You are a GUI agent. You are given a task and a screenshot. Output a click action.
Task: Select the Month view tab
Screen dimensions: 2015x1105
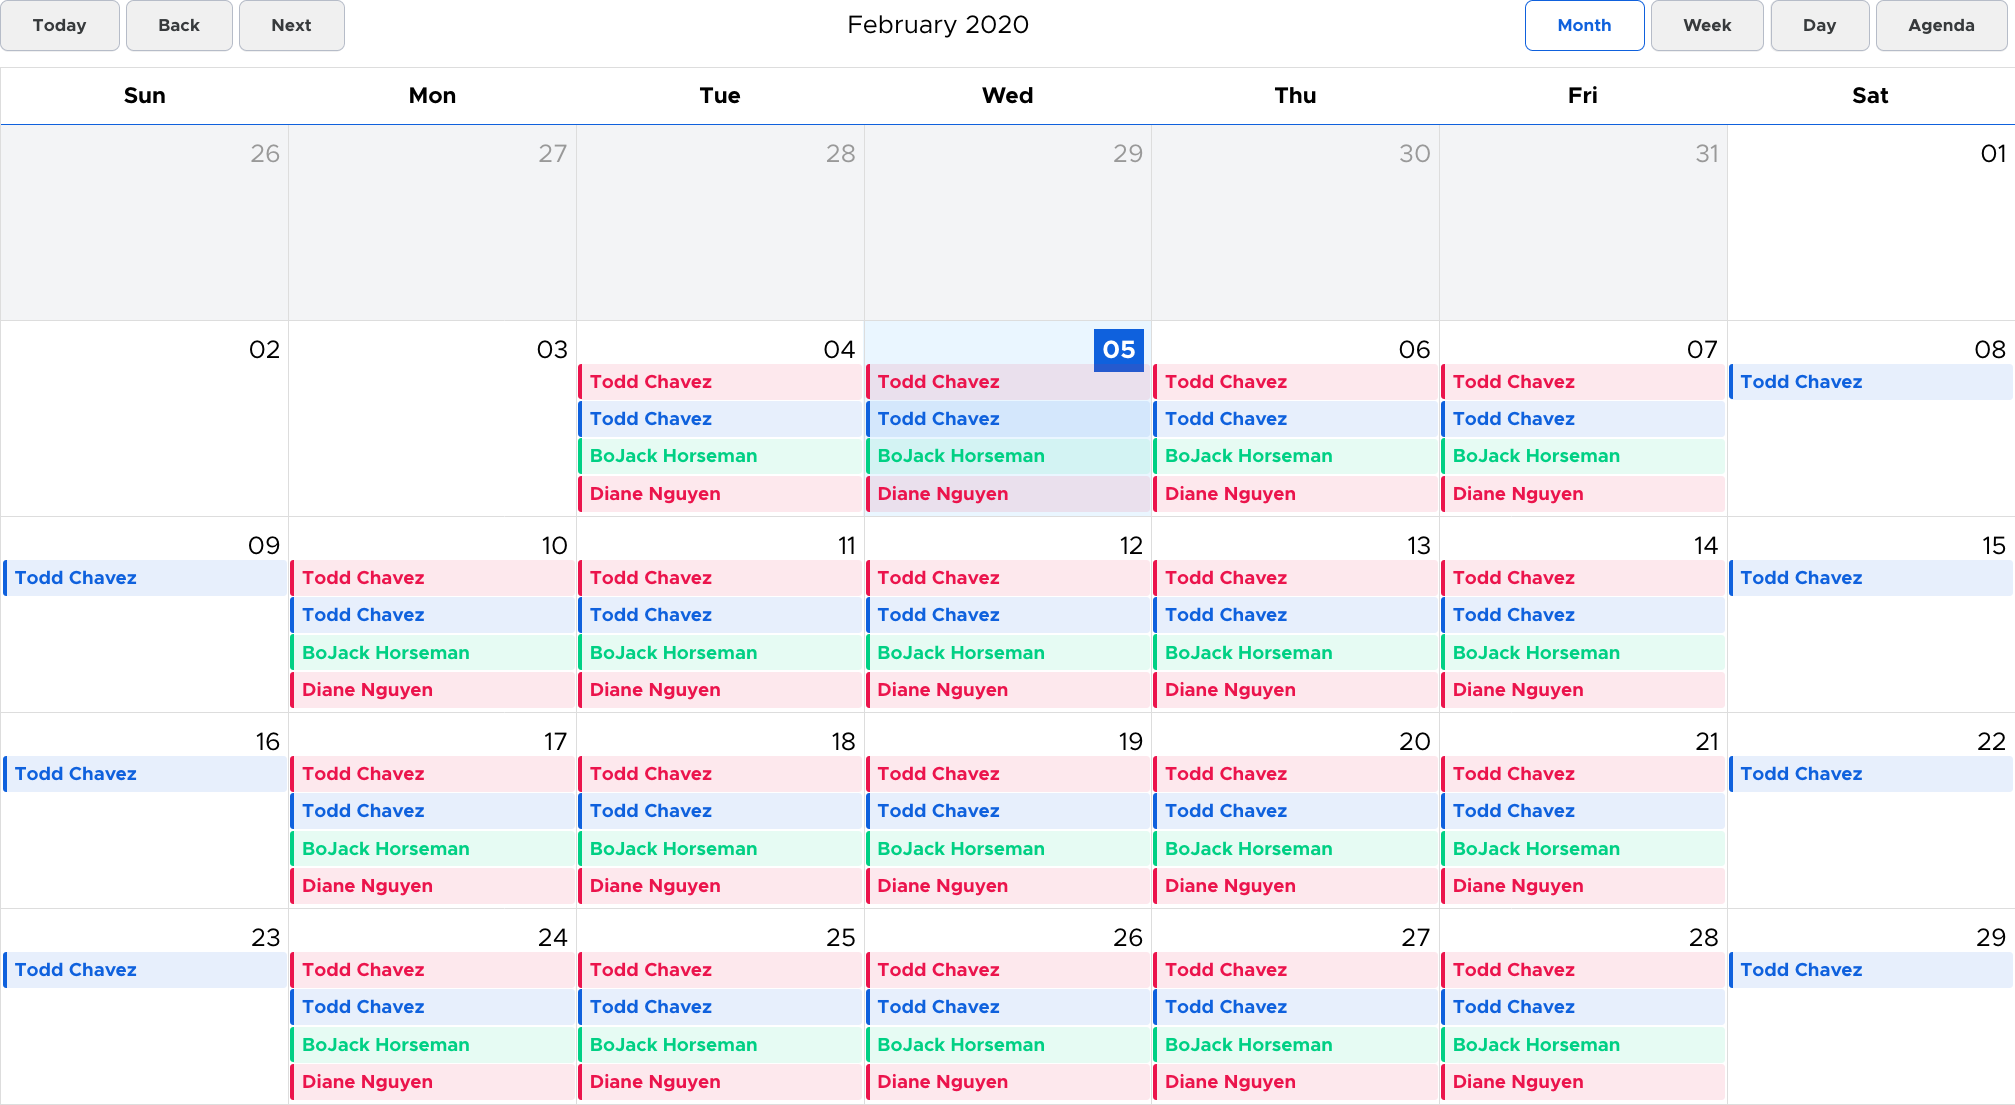tap(1584, 25)
